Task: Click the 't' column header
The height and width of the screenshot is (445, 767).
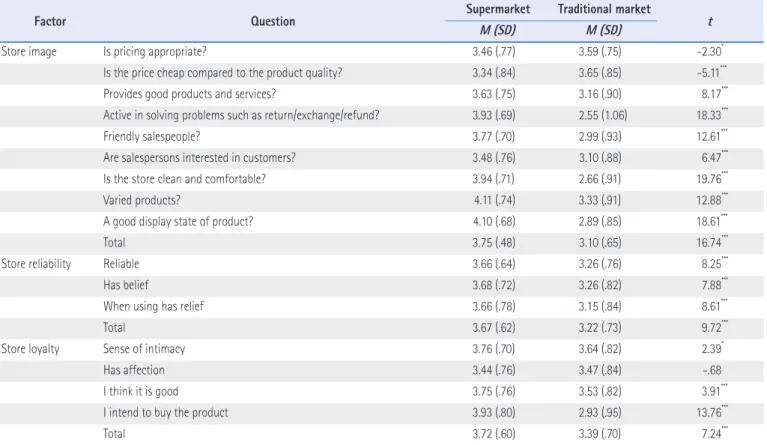Action: (710, 21)
